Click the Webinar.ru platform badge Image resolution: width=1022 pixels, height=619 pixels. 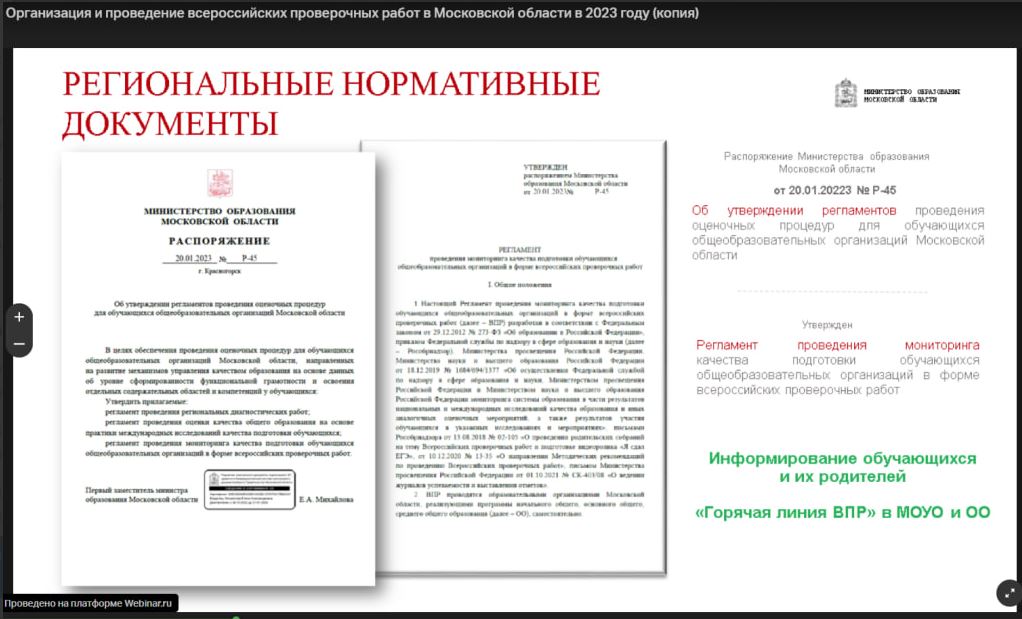click(x=88, y=604)
